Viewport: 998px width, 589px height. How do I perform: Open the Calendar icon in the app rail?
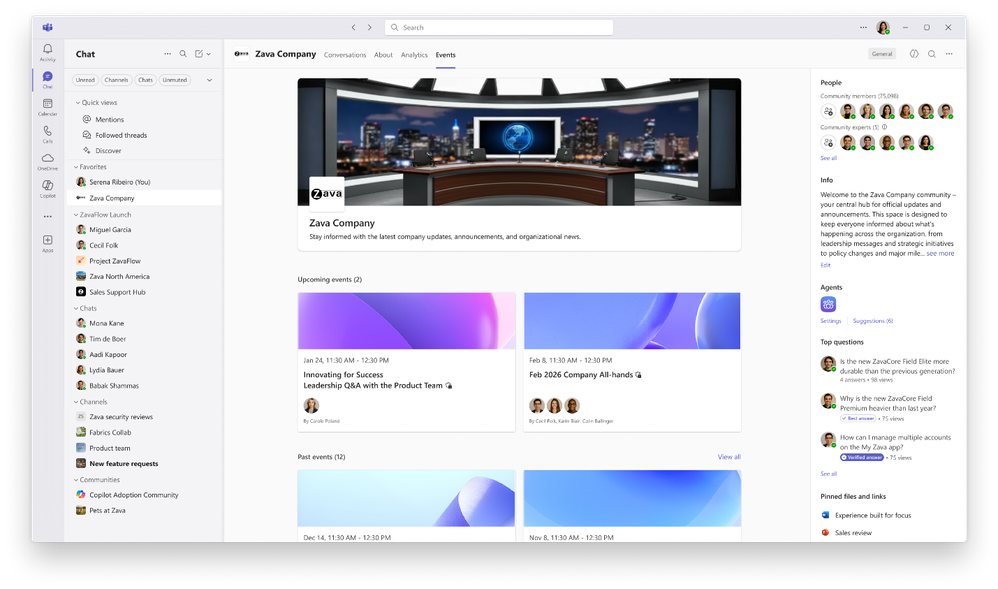(x=48, y=106)
